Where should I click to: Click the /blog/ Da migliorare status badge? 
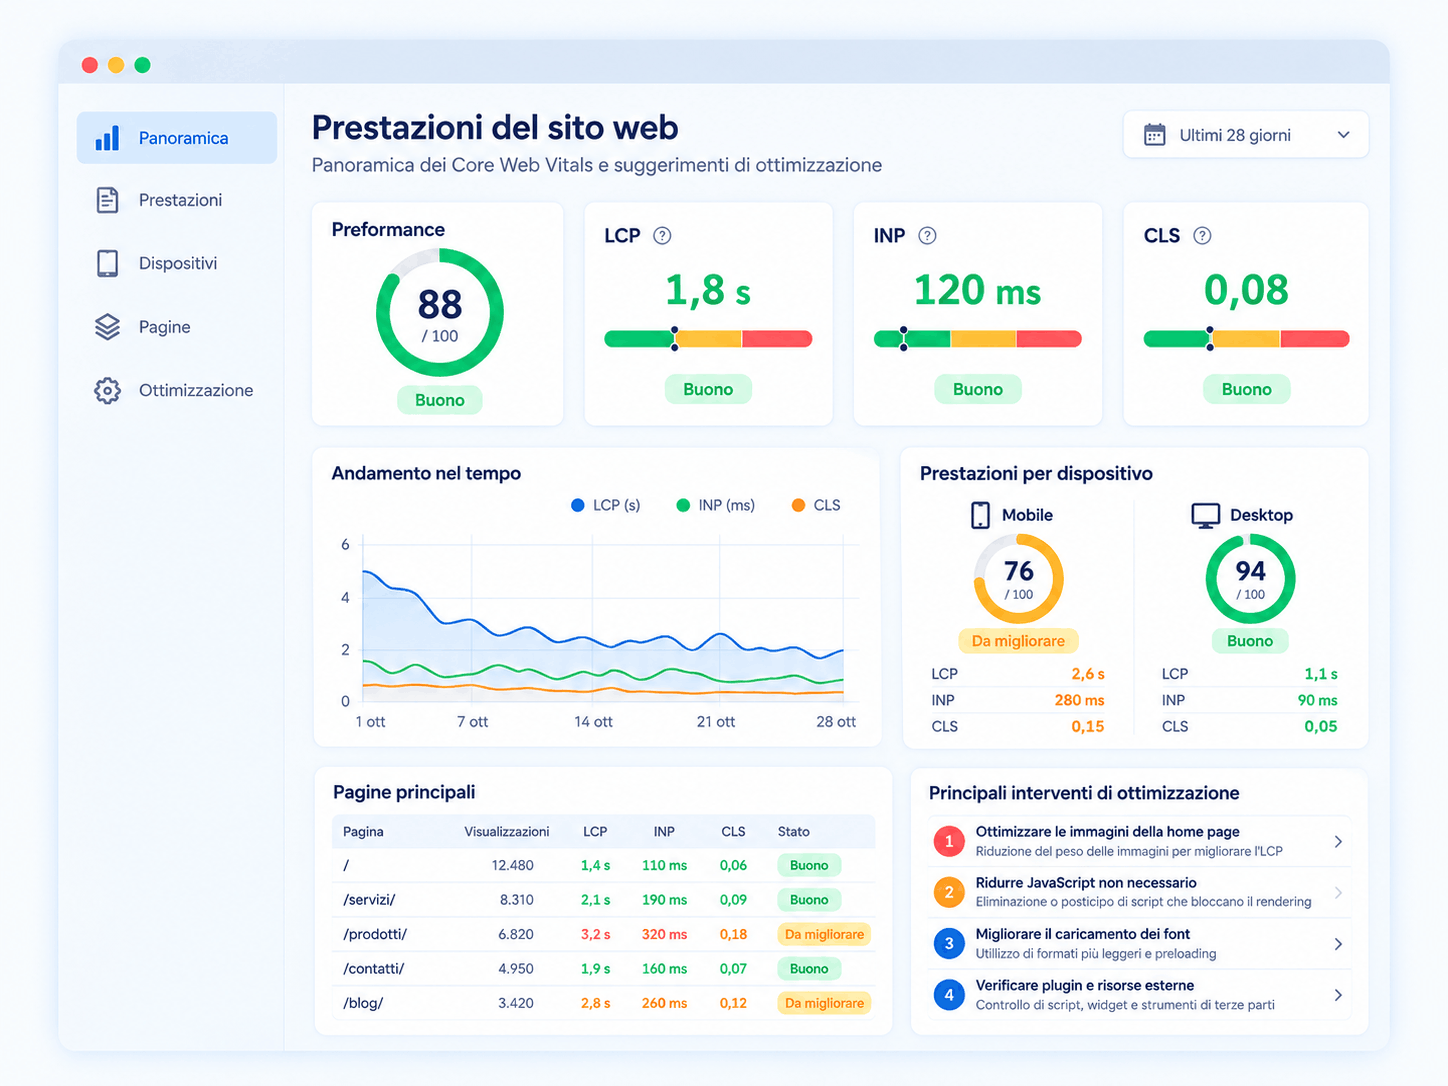pos(824,1003)
